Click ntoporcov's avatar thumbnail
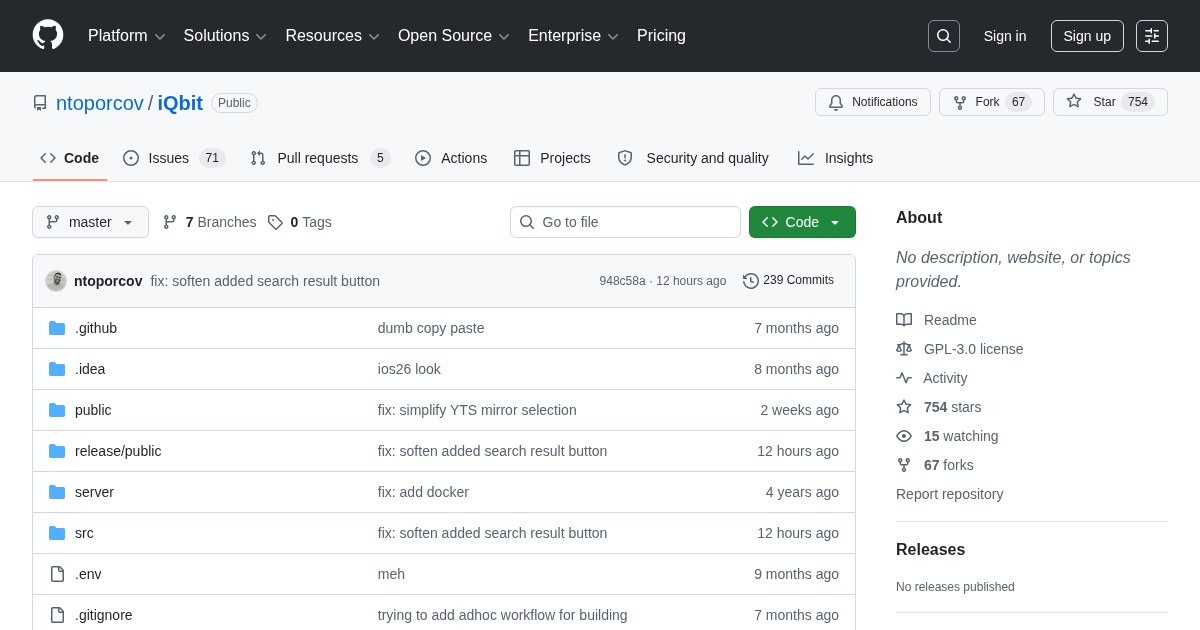 pos(56,281)
